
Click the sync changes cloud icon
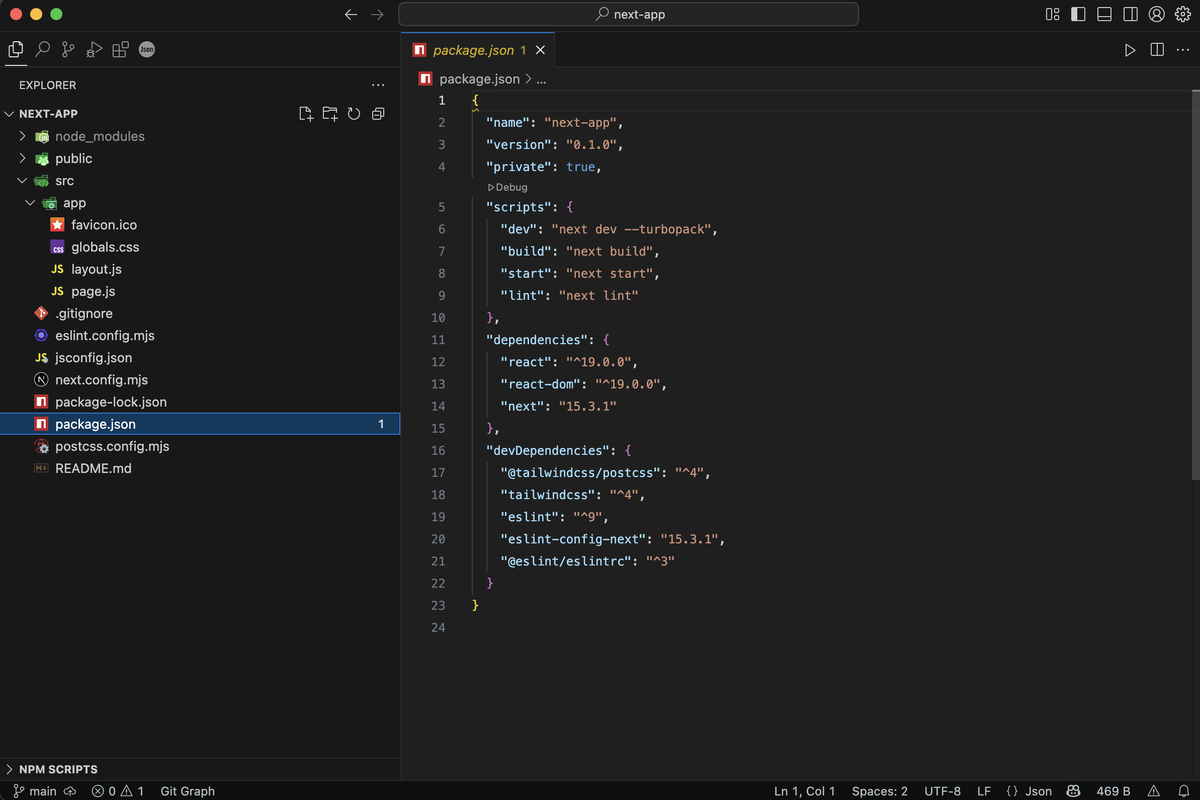(70, 791)
